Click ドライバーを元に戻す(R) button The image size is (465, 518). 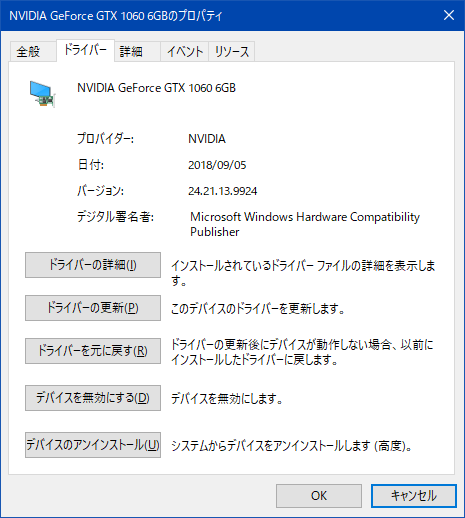pyautogui.click(x=93, y=351)
